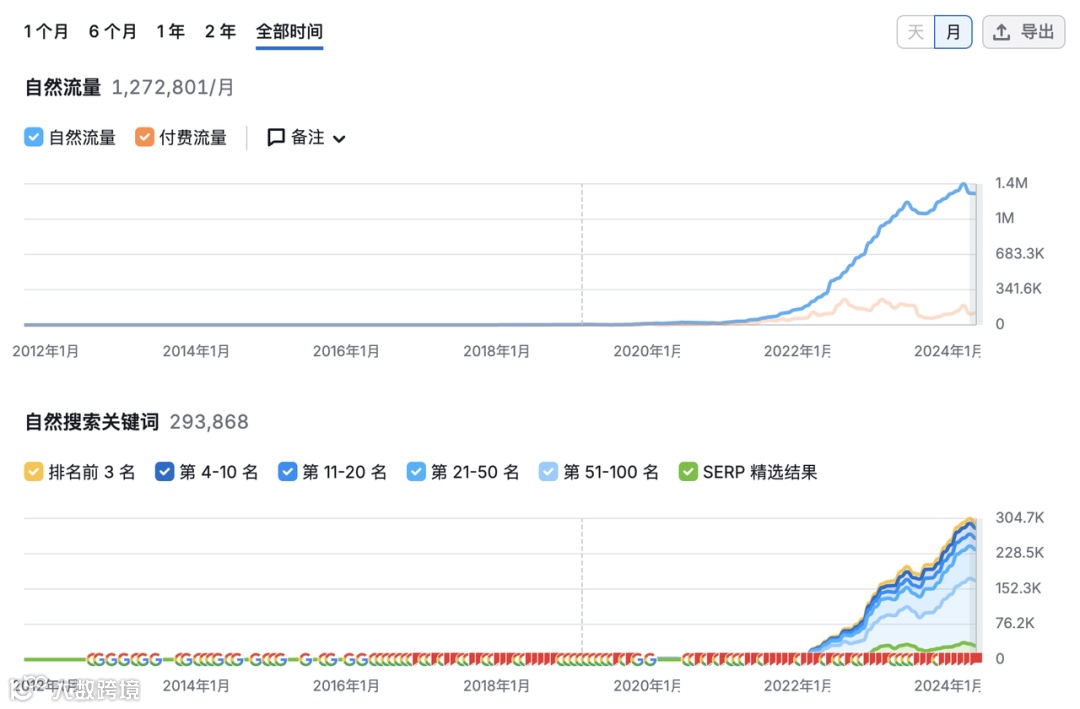Uncheck the 付费流量 checkbox

click(x=144, y=137)
